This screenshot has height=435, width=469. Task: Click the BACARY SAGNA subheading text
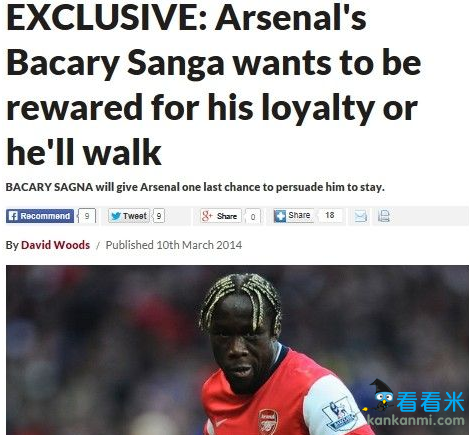pos(195,187)
